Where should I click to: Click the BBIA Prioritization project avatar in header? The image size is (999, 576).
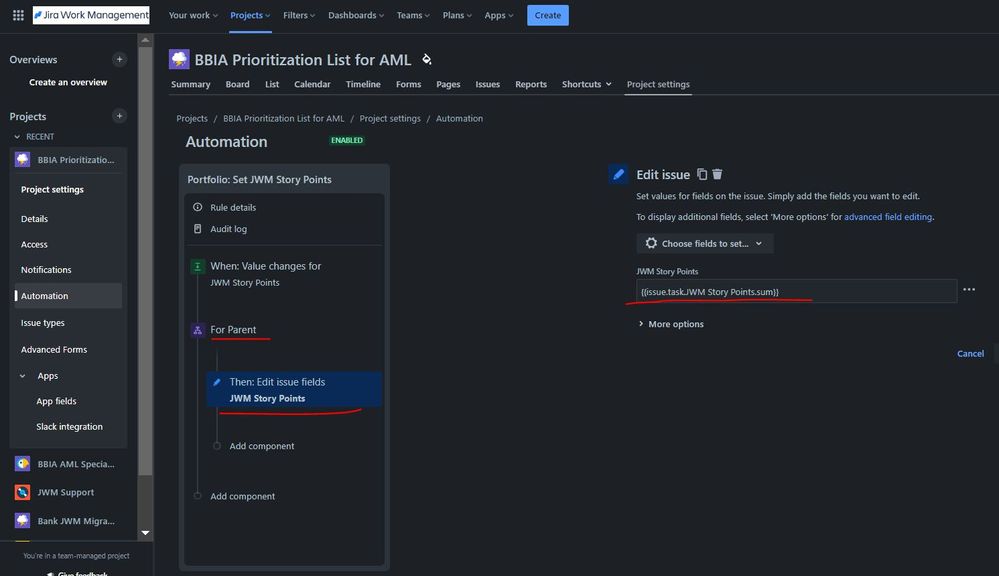point(179,59)
